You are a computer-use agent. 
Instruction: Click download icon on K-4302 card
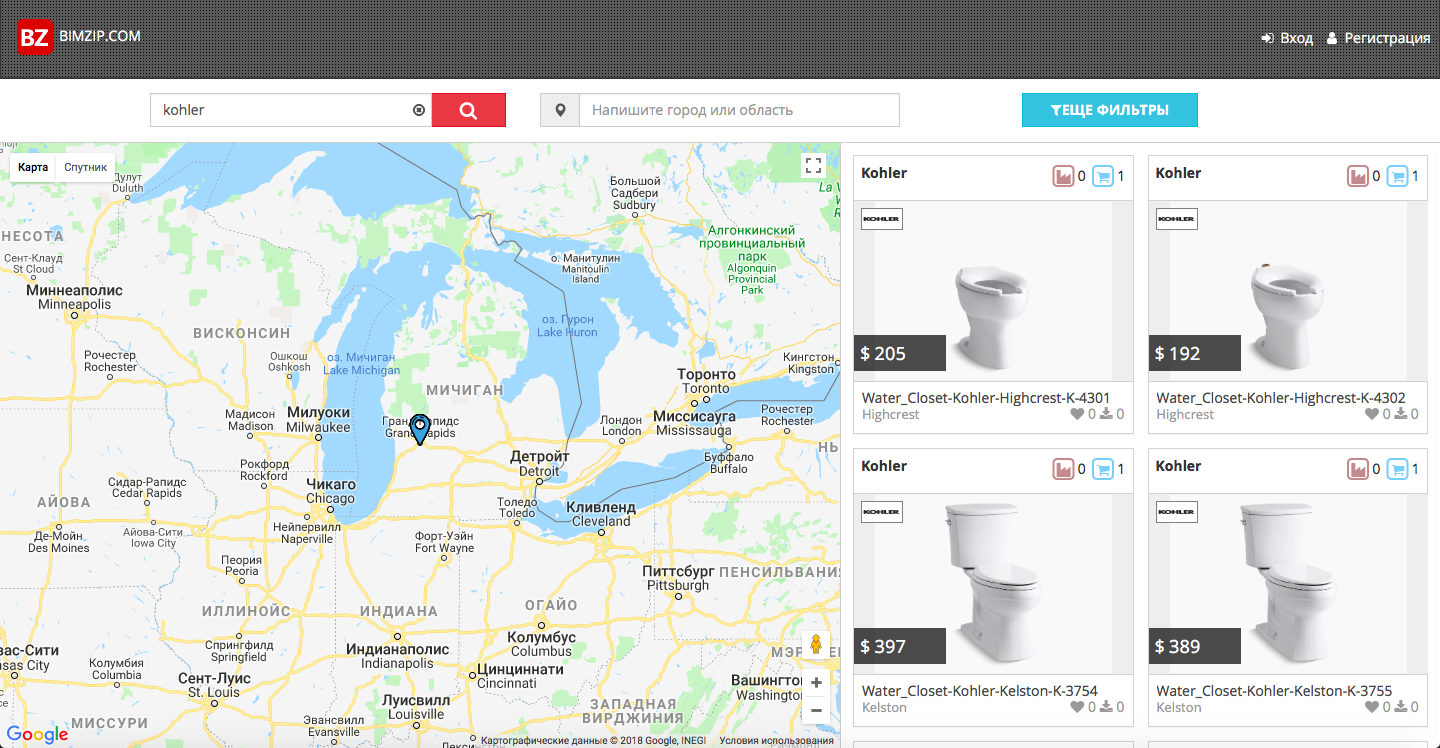click(x=1402, y=414)
